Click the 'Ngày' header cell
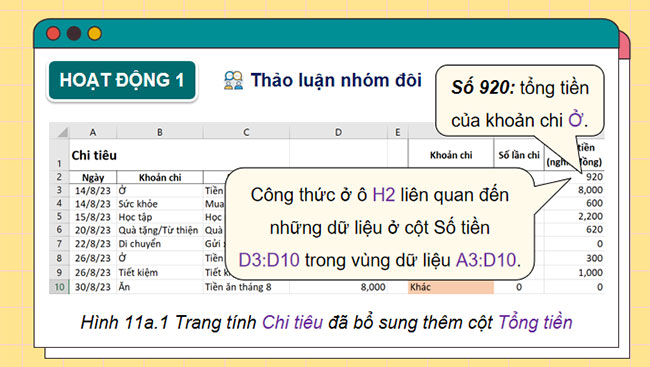Screen dimensions: 650x367 [93, 177]
